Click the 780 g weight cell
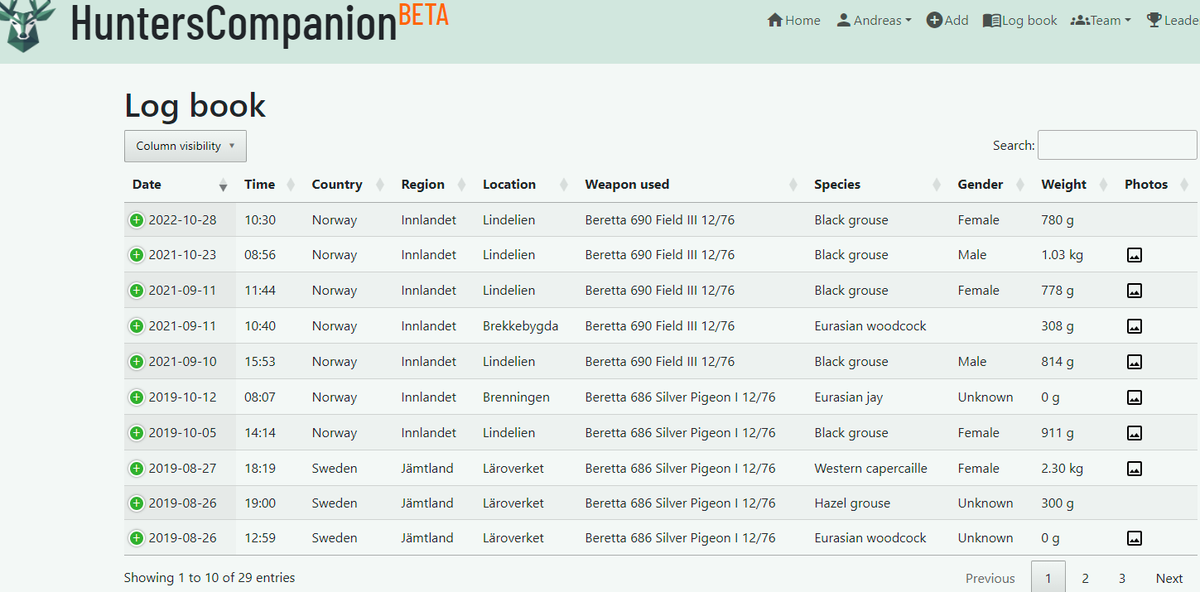The height and width of the screenshot is (592, 1200). [1058, 220]
